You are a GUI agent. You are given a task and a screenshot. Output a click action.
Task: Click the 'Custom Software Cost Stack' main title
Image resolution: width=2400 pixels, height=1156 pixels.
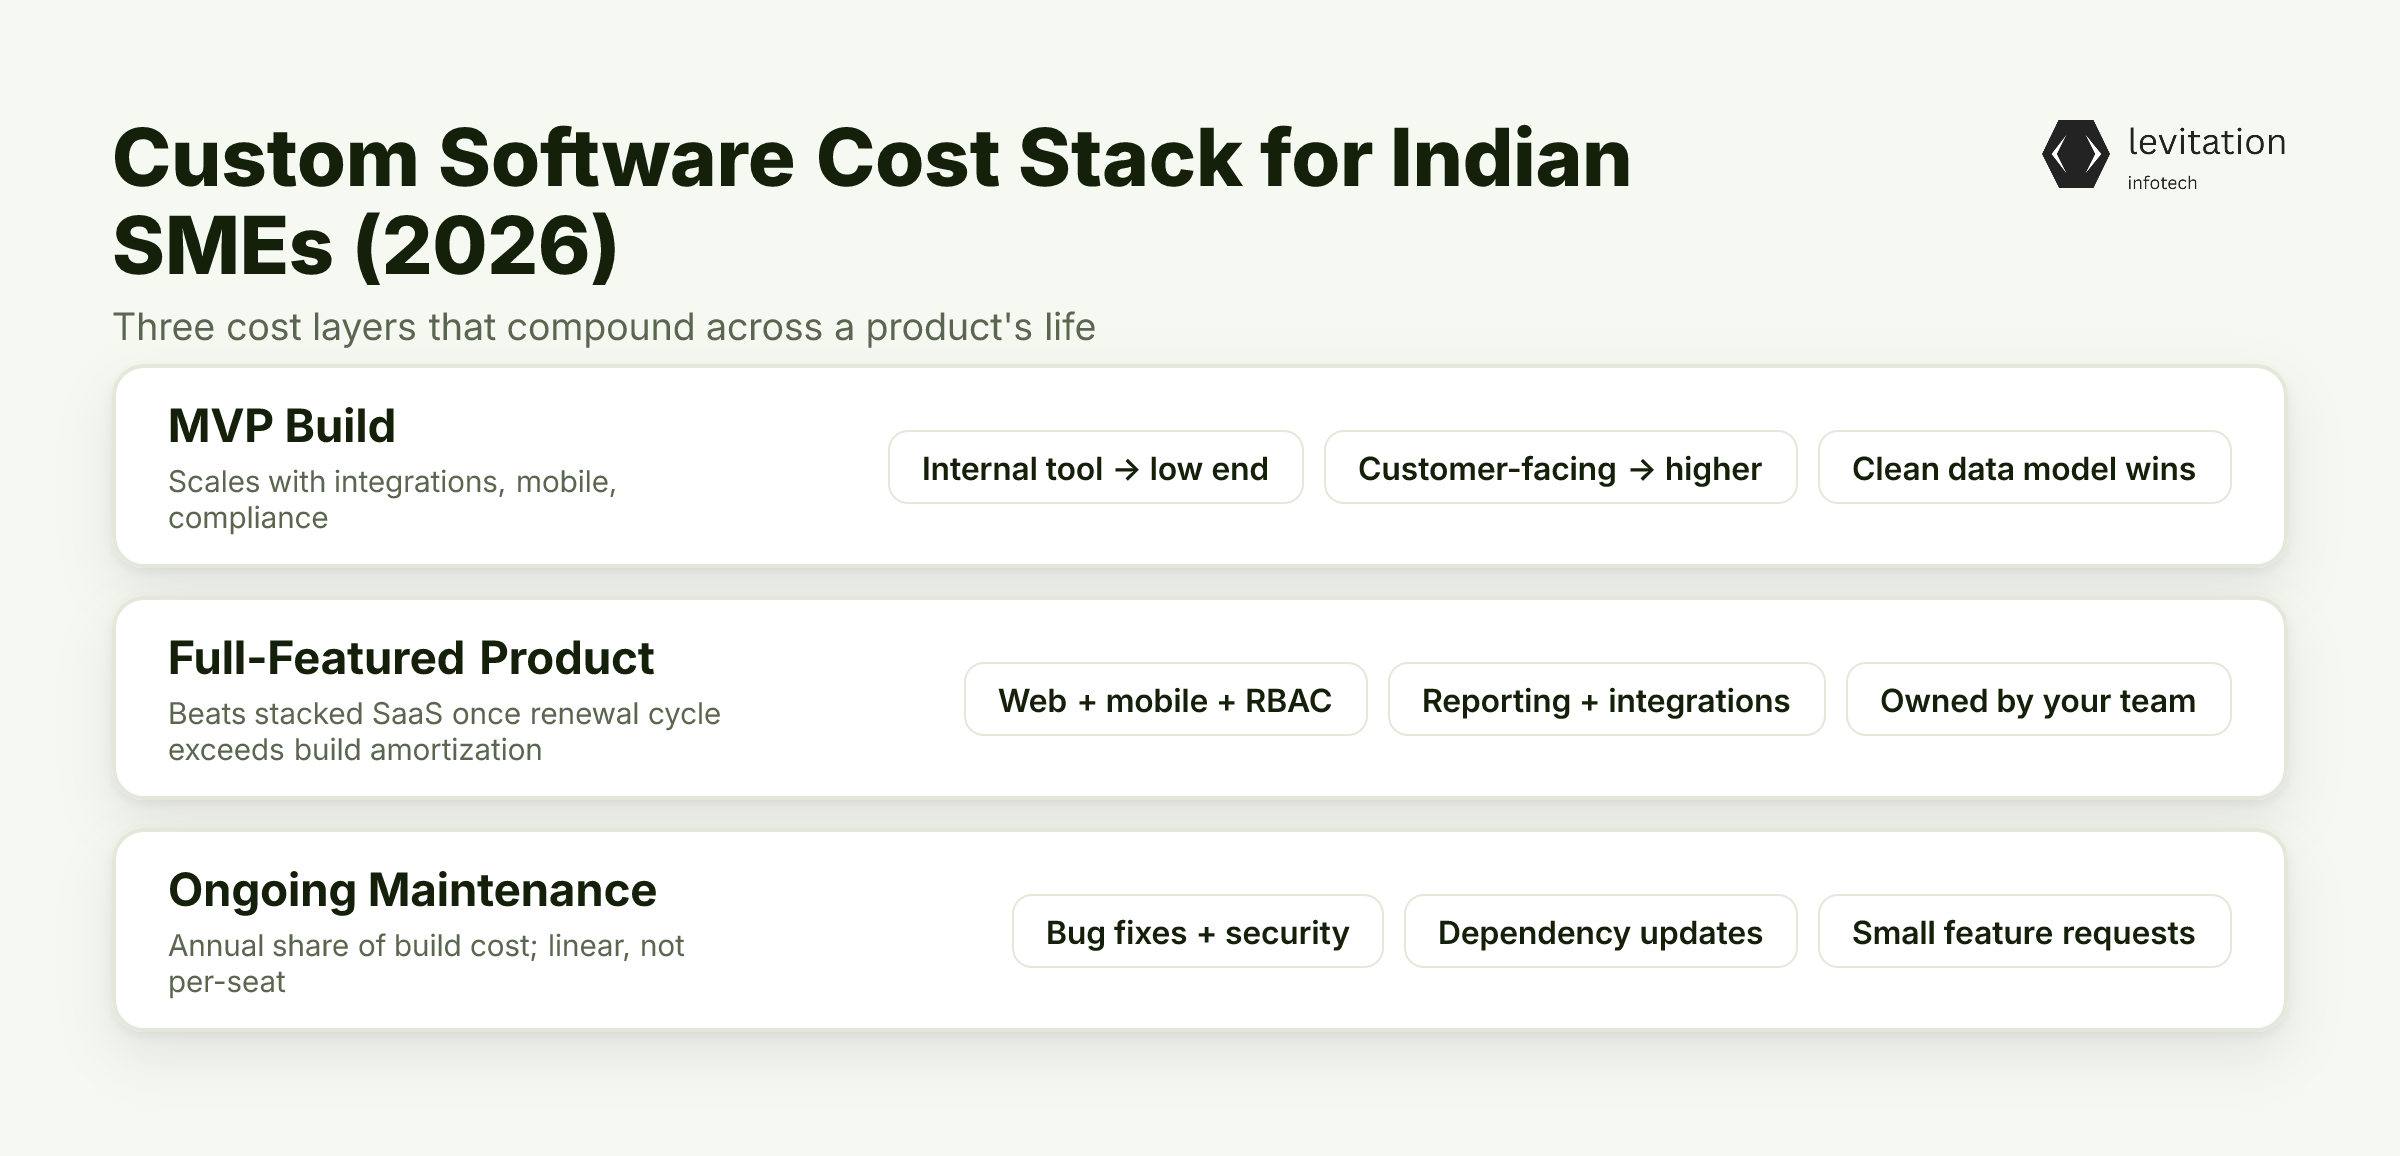[871, 201]
